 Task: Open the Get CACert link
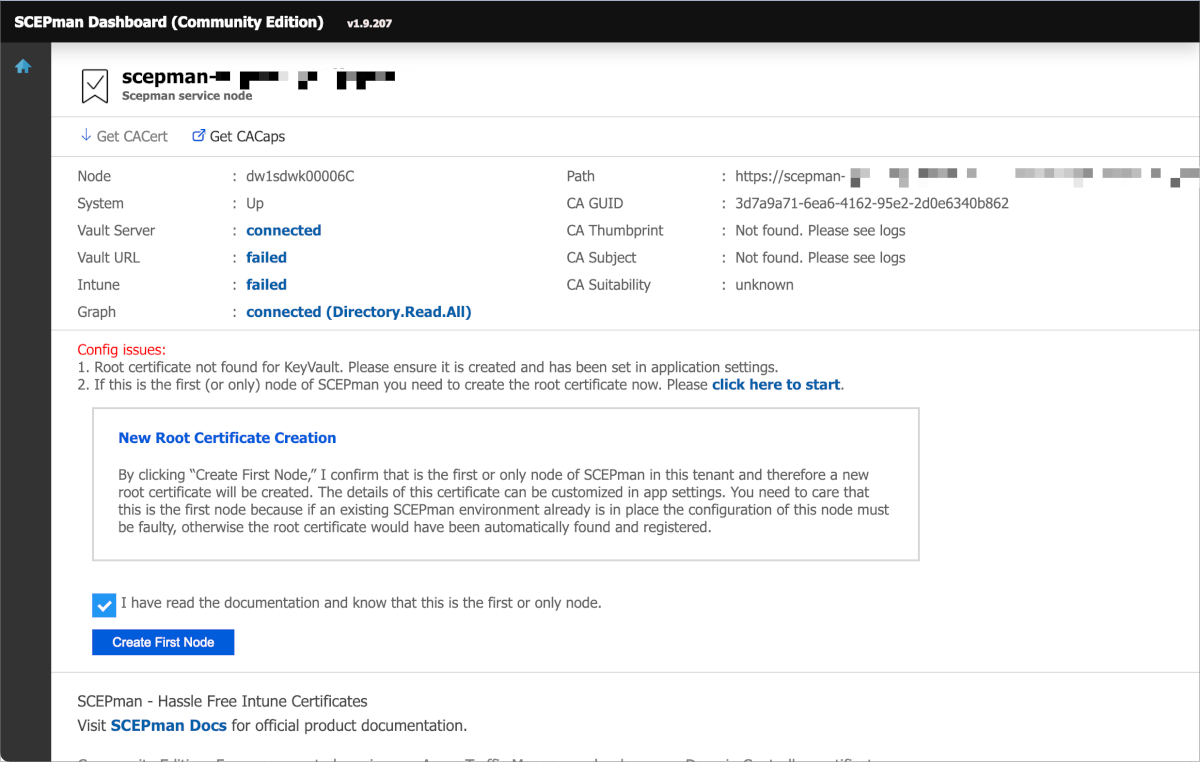point(132,136)
